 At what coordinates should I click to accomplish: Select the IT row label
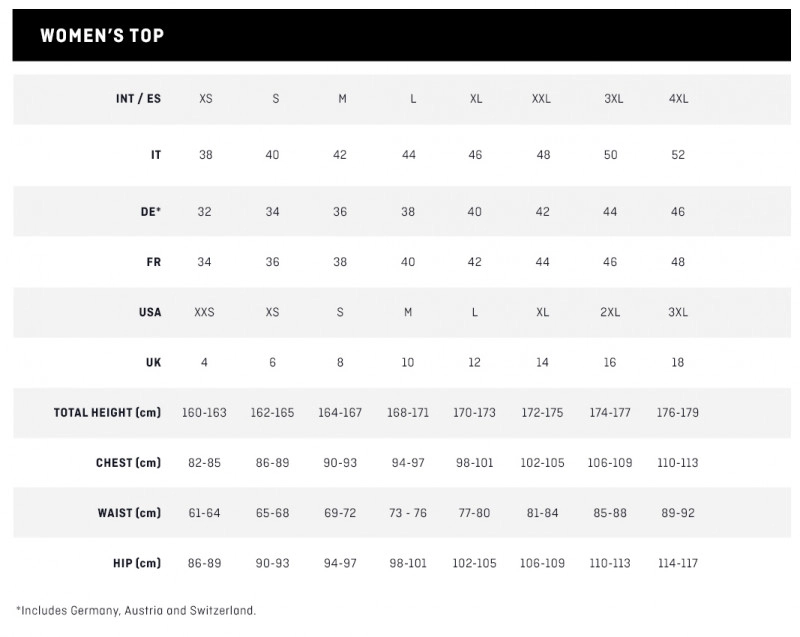point(155,155)
